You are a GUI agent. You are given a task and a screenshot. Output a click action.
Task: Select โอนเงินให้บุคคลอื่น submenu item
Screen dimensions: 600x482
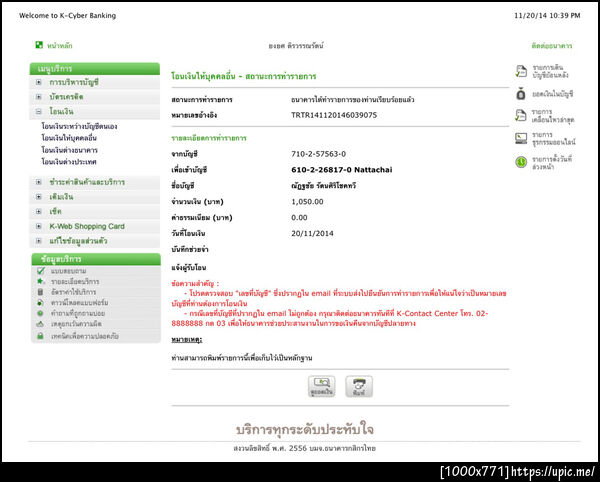click(69, 138)
